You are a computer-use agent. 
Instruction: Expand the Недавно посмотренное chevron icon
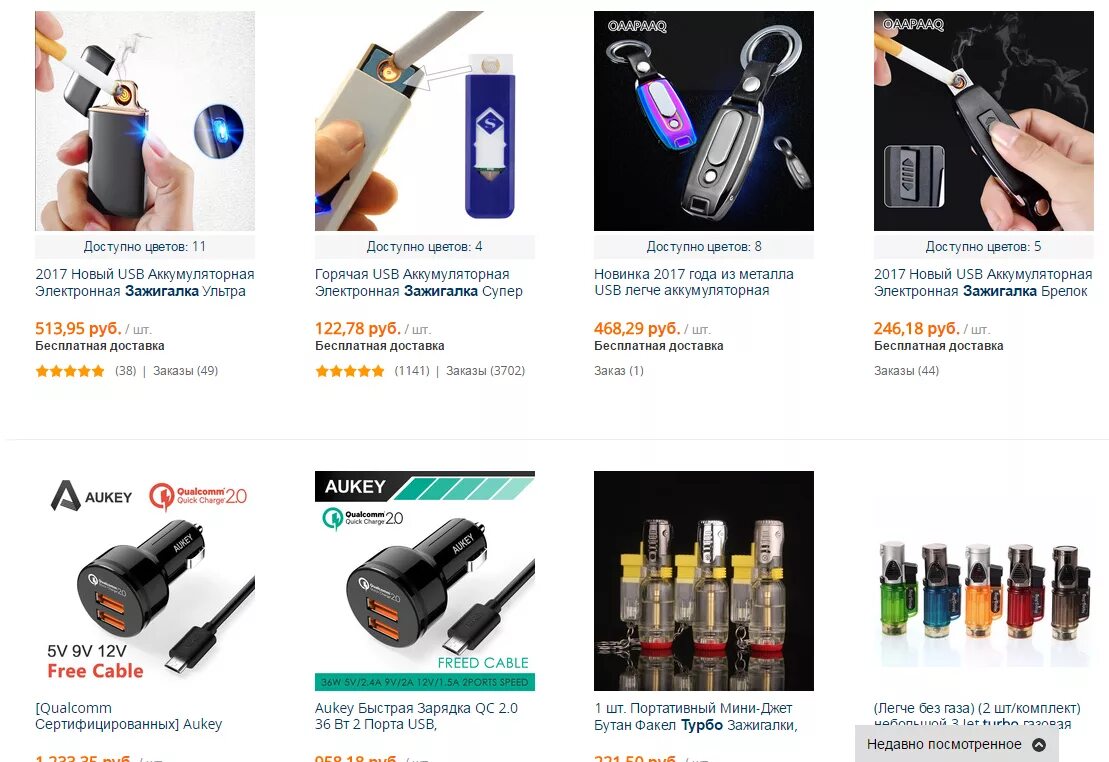pos(1038,744)
